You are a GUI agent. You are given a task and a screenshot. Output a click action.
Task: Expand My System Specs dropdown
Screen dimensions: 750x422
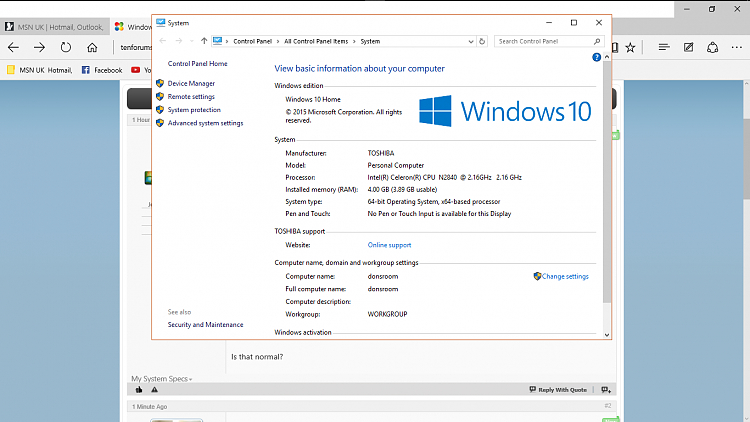tap(162, 378)
